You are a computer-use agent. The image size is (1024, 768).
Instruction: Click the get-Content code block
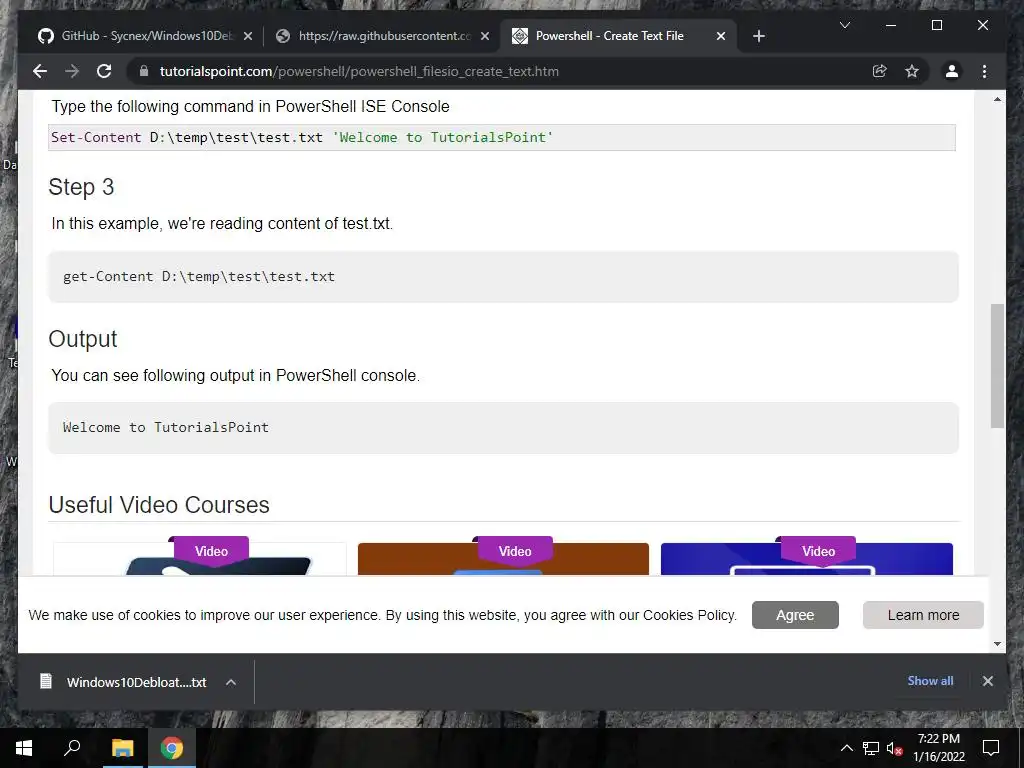click(x=503, y=276)
